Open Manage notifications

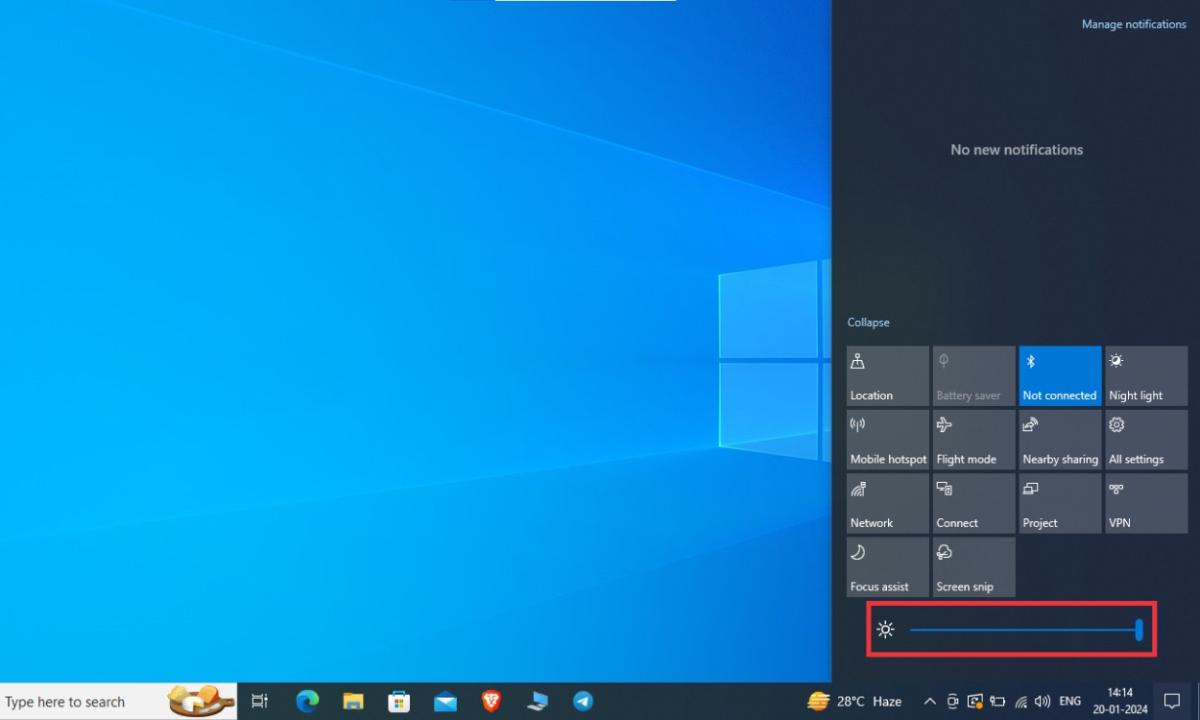click(x=1133, y=24)
